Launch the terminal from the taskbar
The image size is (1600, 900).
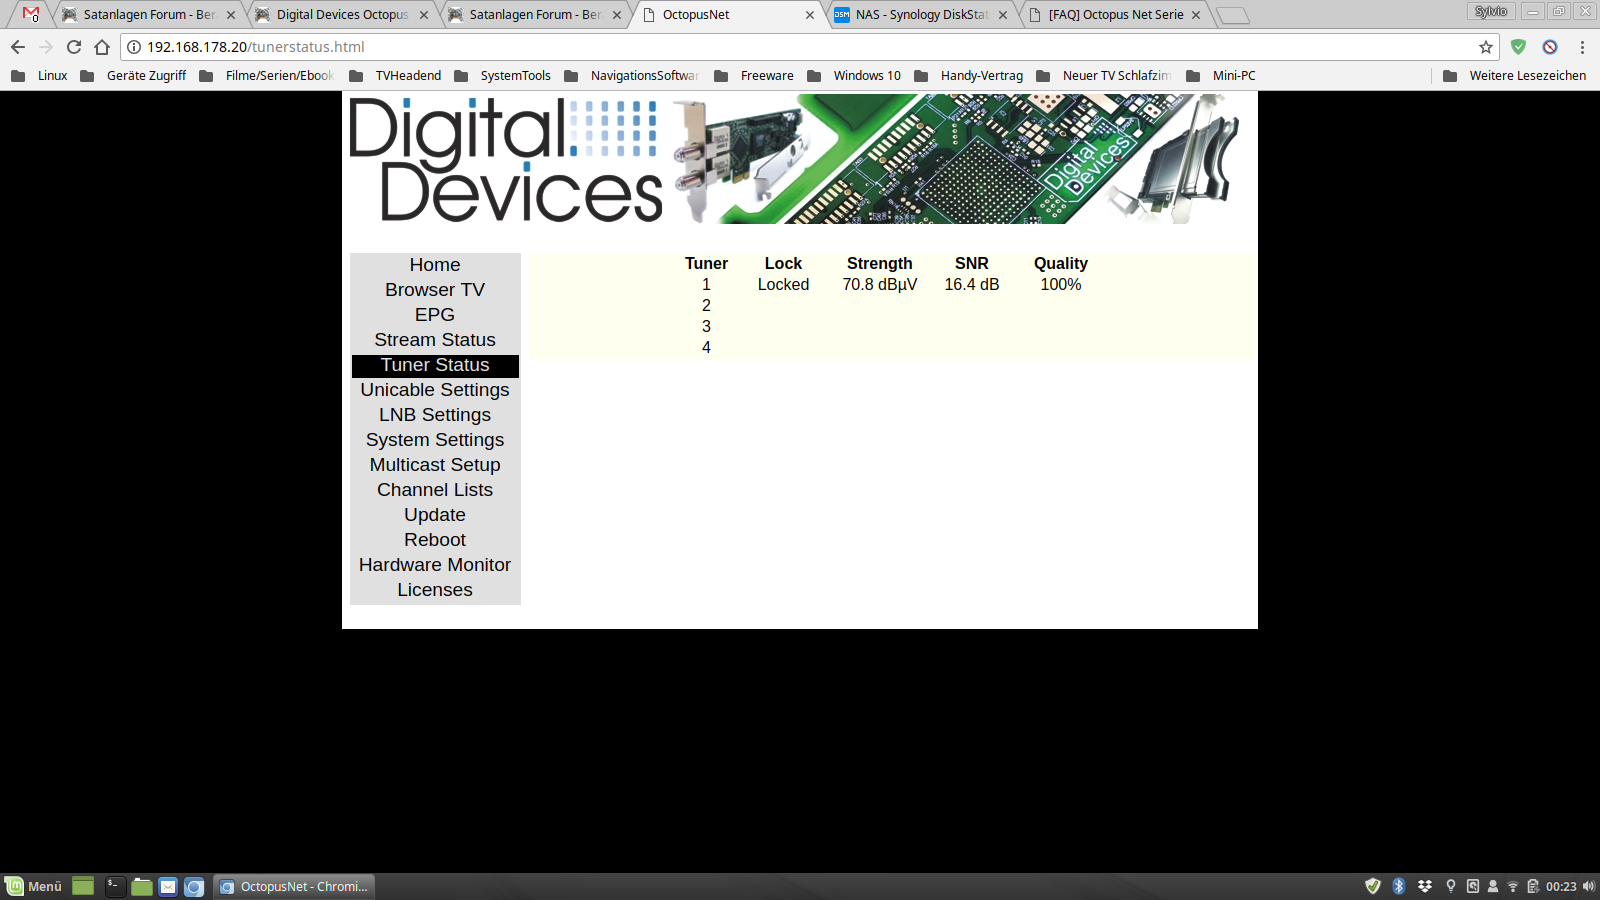(x=115, y=886)
